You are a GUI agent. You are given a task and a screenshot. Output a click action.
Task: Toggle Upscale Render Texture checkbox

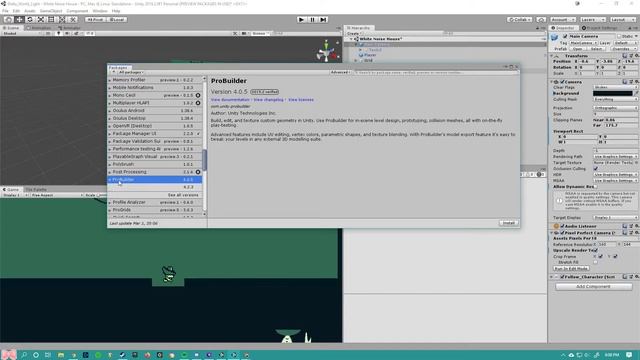596,250
